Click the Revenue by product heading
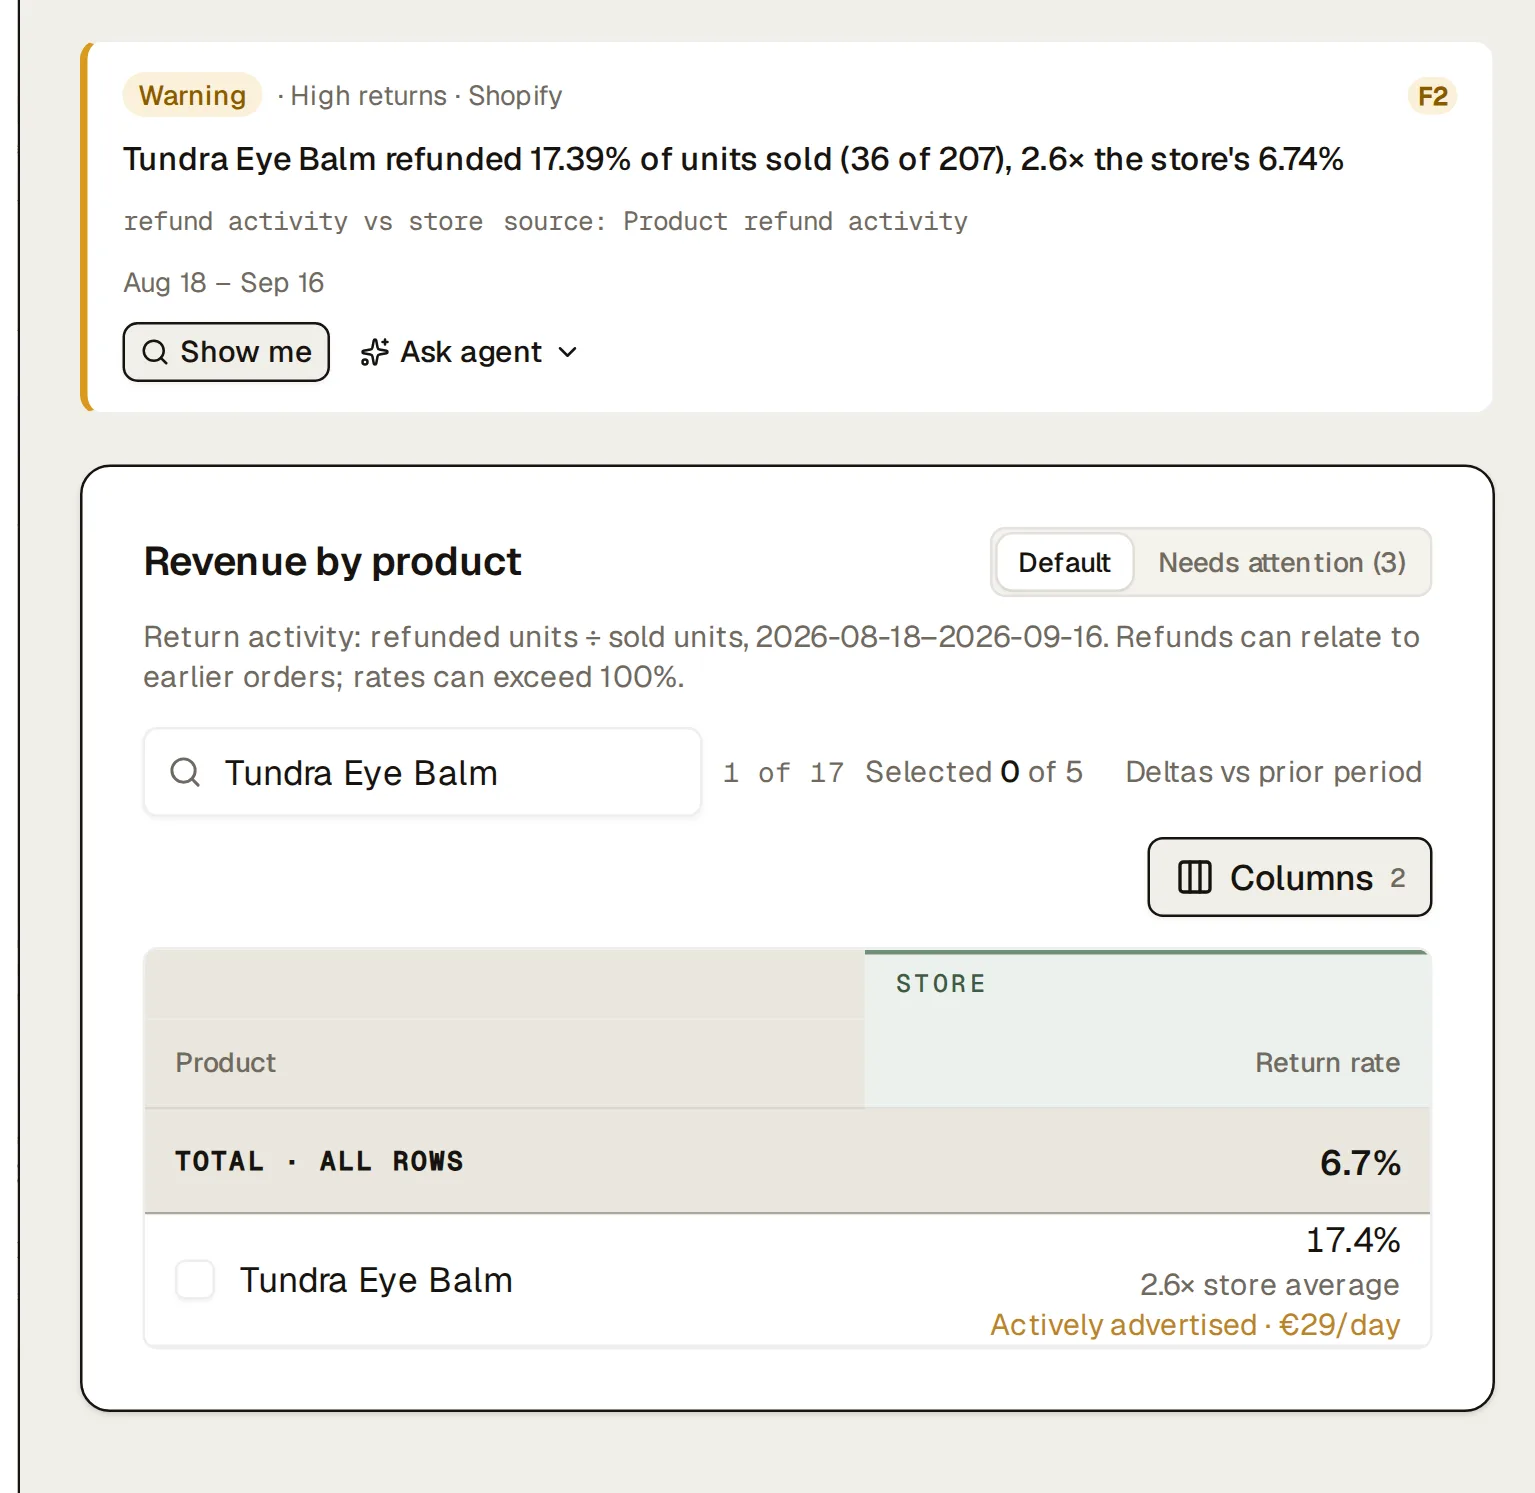The image size is (1535, 1493). click(332, 562)
